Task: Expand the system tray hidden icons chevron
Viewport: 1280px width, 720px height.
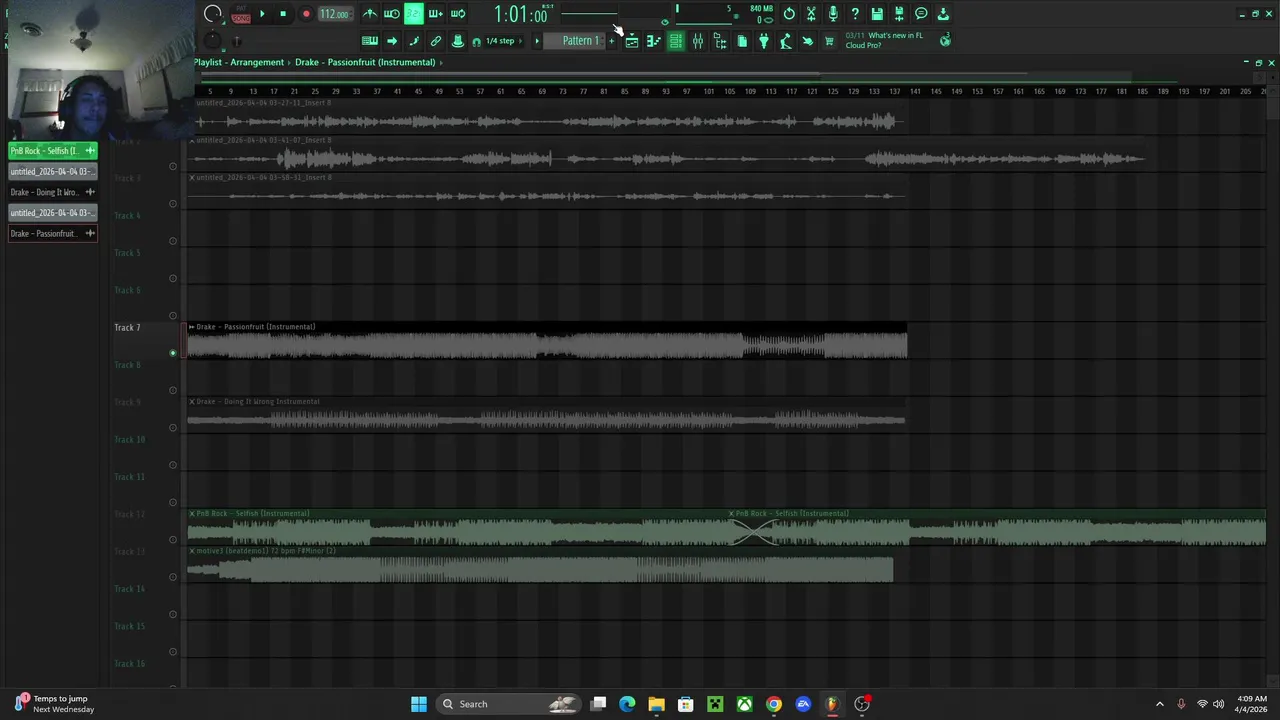Action: tap(1160, 704)
